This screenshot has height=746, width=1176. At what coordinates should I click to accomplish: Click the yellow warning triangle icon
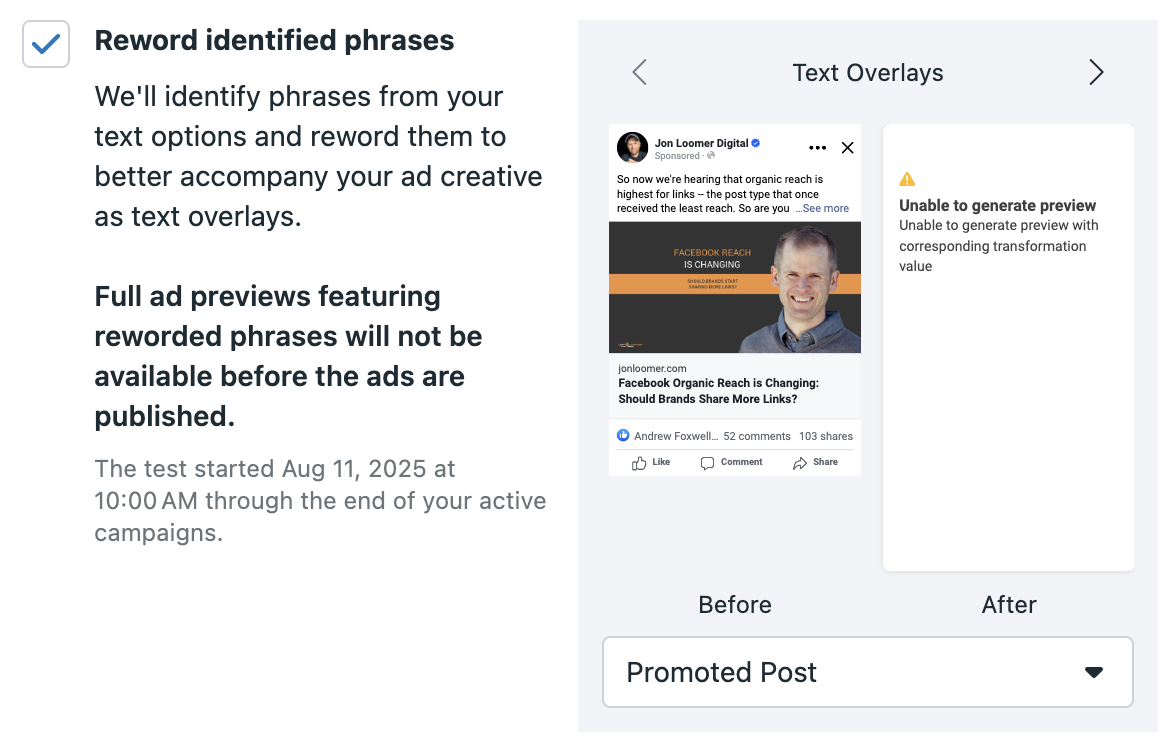point(908,179)
